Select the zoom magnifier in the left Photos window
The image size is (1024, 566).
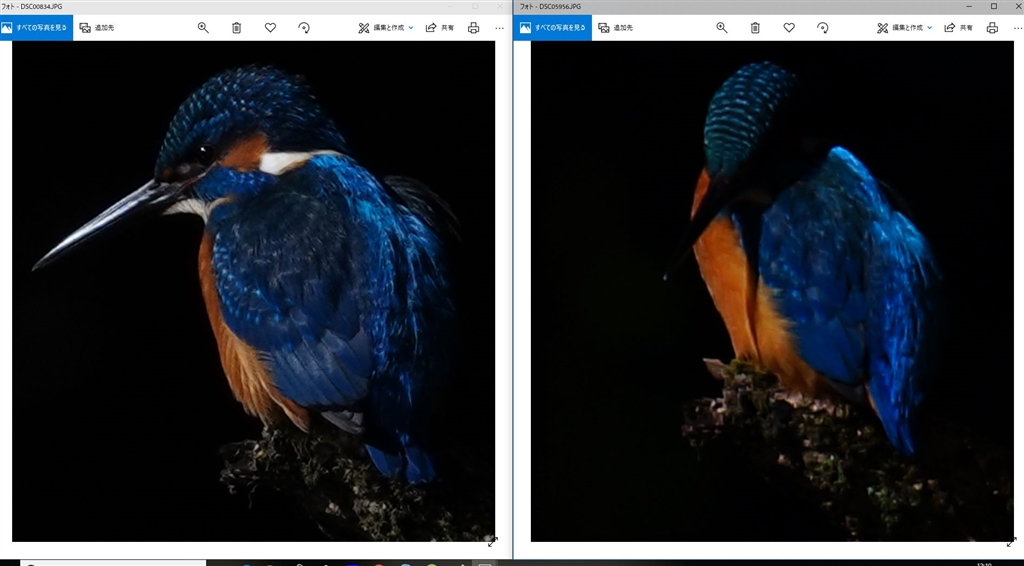pyautogui.click(x=203, y=28)
